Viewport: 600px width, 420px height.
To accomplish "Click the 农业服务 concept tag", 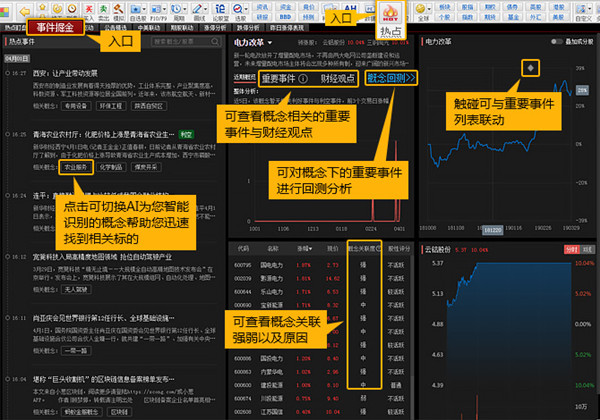I will 76,167.
